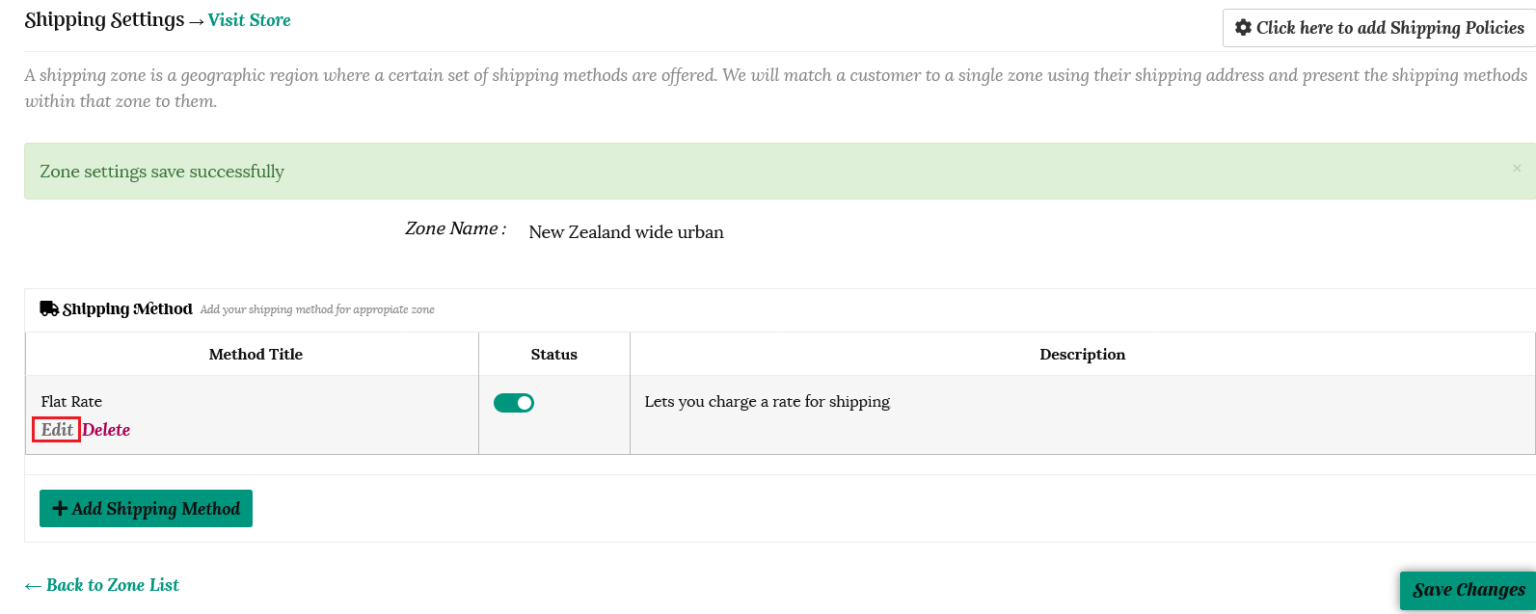Delete the Flat Rate shipping method

tap(106, 430)
